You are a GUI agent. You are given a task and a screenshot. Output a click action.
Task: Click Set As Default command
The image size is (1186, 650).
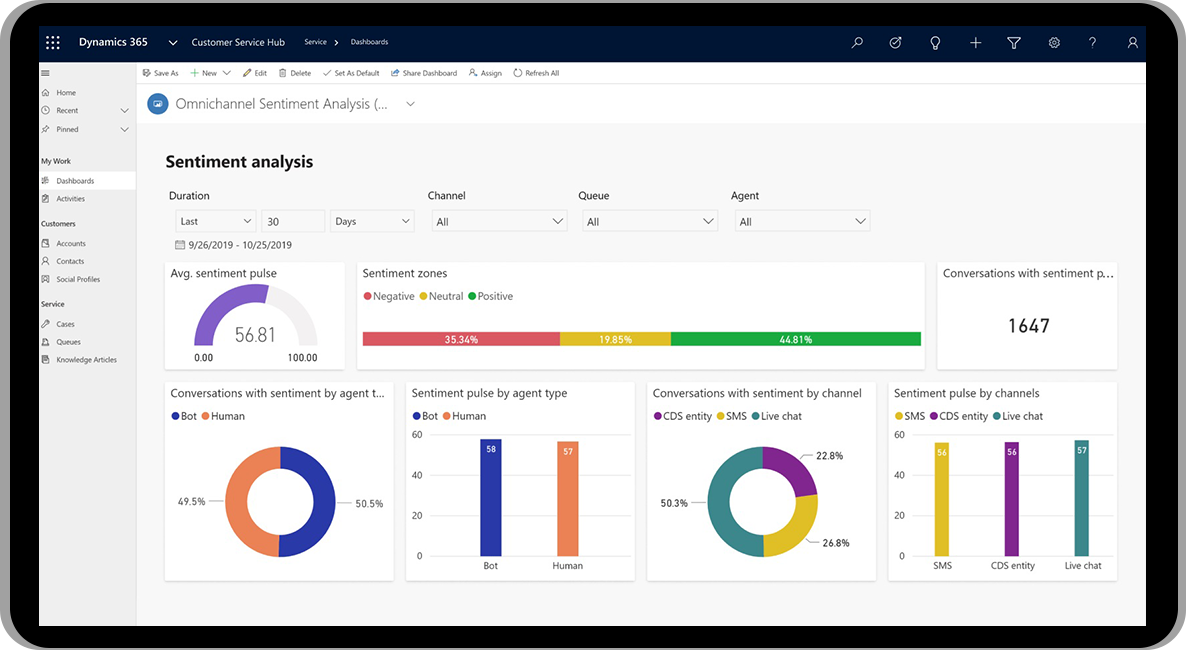coord(351,73)
